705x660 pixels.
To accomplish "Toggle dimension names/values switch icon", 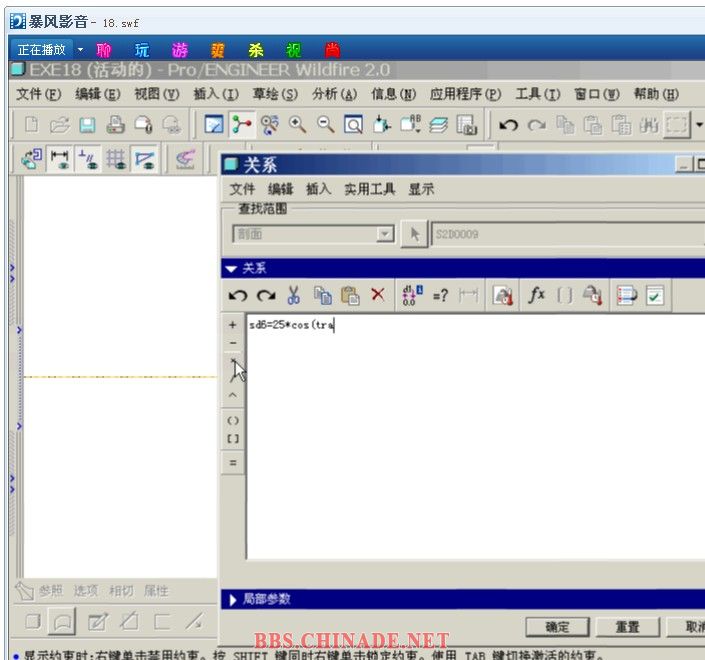I will [x=412, y=296].
